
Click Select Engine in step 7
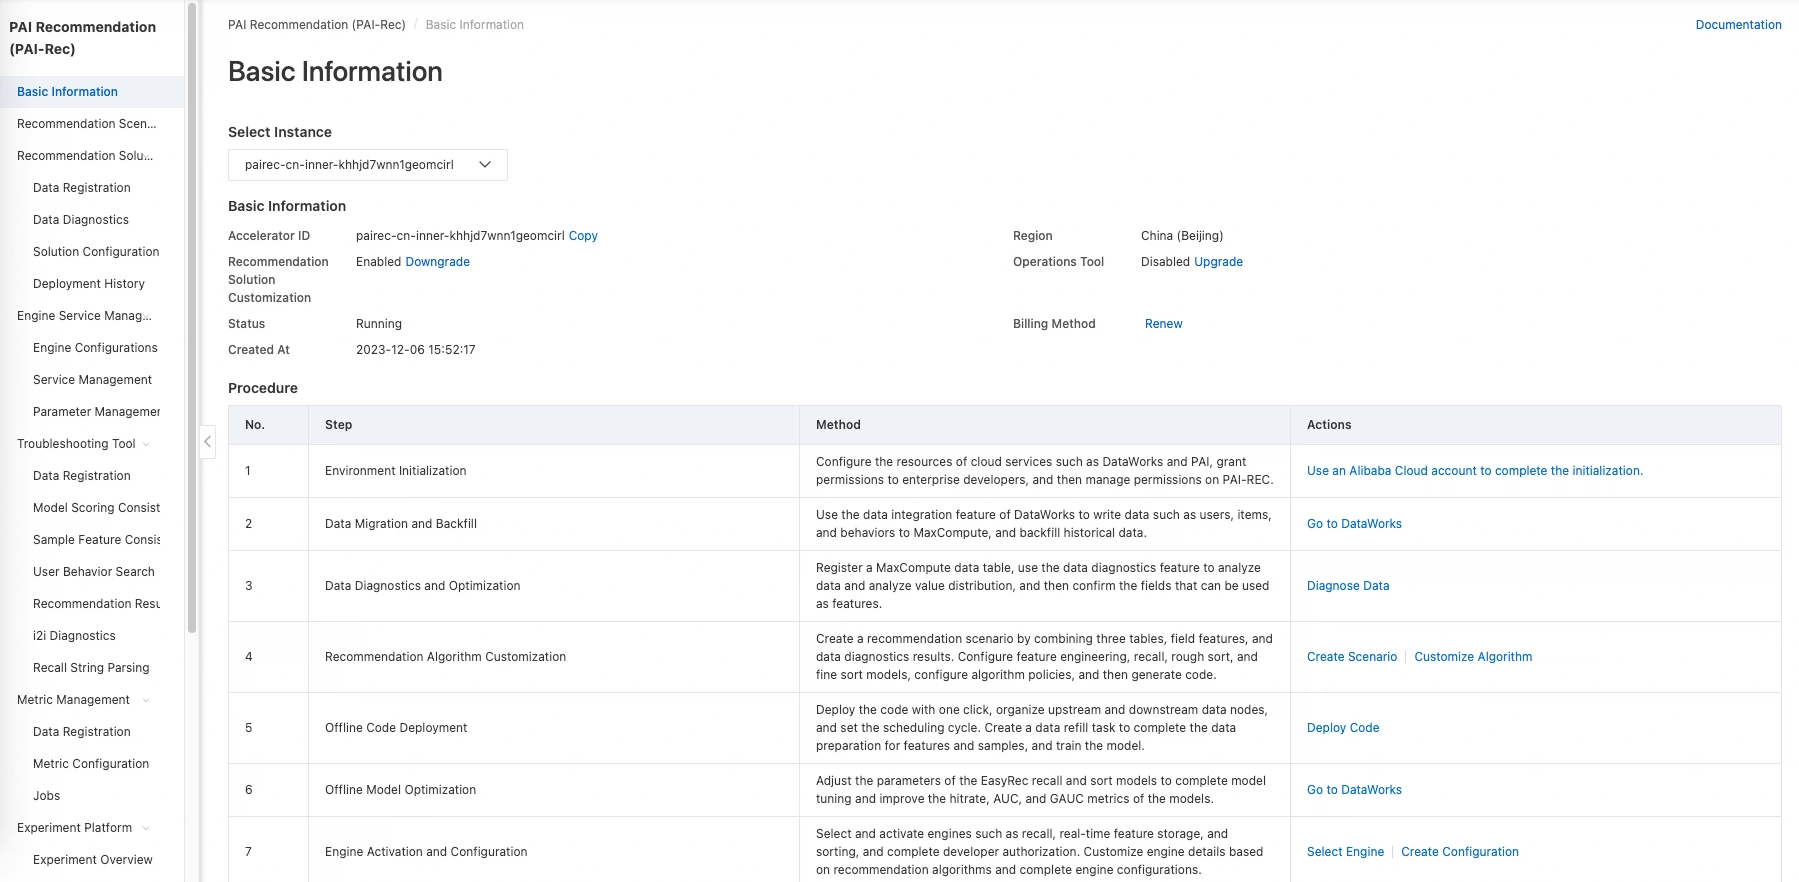(1345, 852)
